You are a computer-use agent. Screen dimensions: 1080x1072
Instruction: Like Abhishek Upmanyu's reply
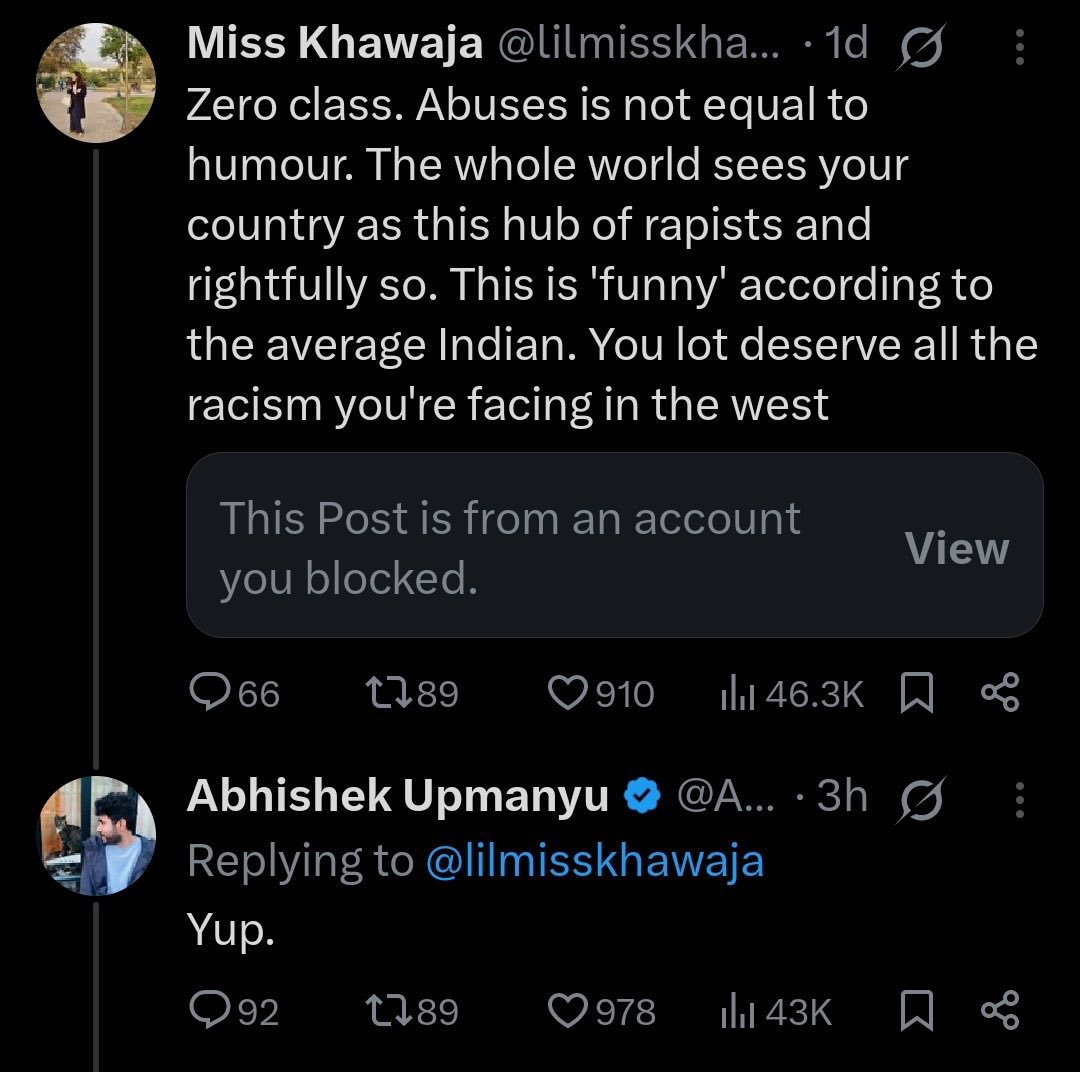pos(569,1011)
